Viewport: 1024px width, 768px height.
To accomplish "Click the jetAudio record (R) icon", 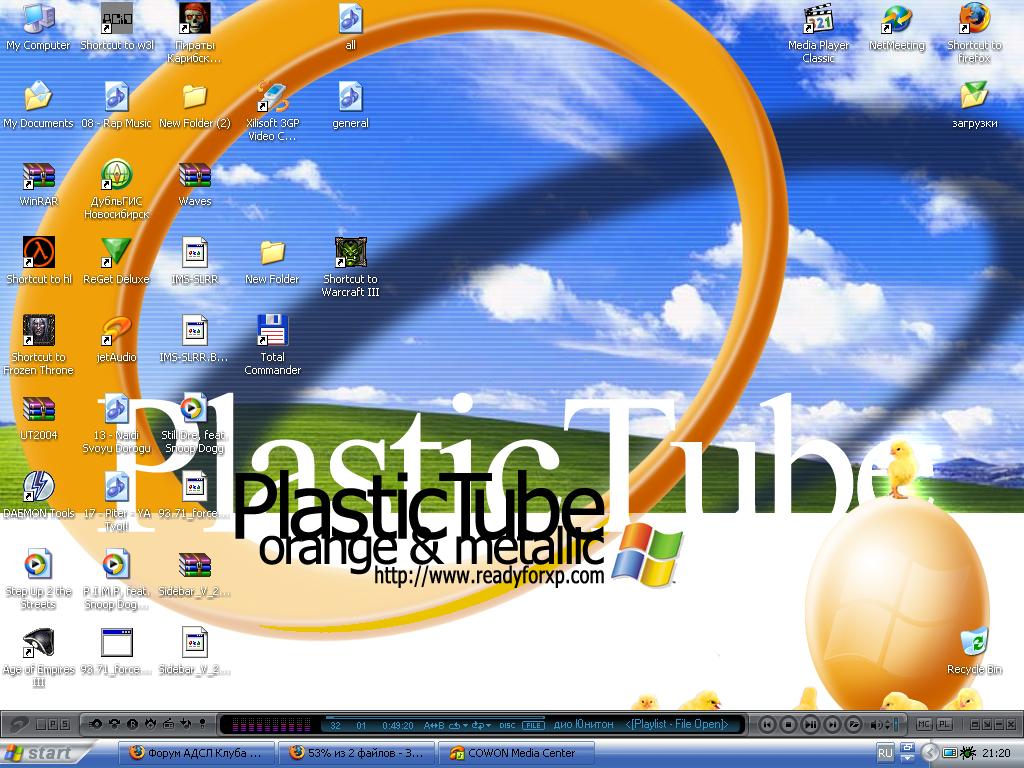I will (x=132, y=724).
